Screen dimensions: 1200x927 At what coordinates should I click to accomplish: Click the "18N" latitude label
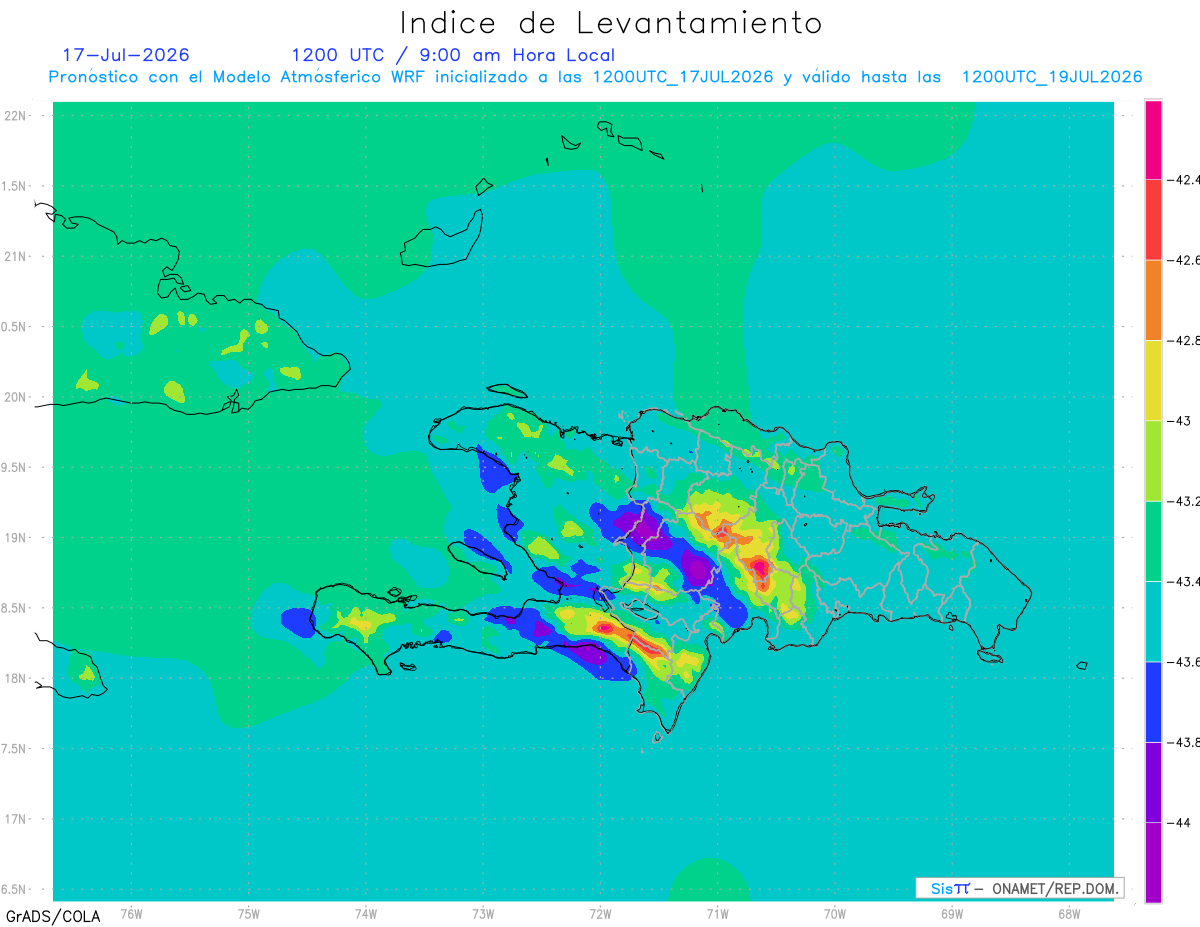(16, 678)
